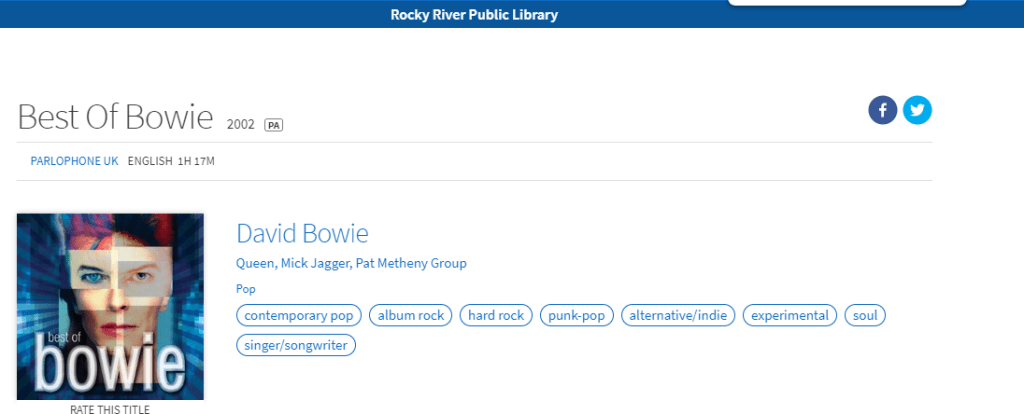
Task: Select the soul tag
Action: pyautogui.click(x=865, y=316)
